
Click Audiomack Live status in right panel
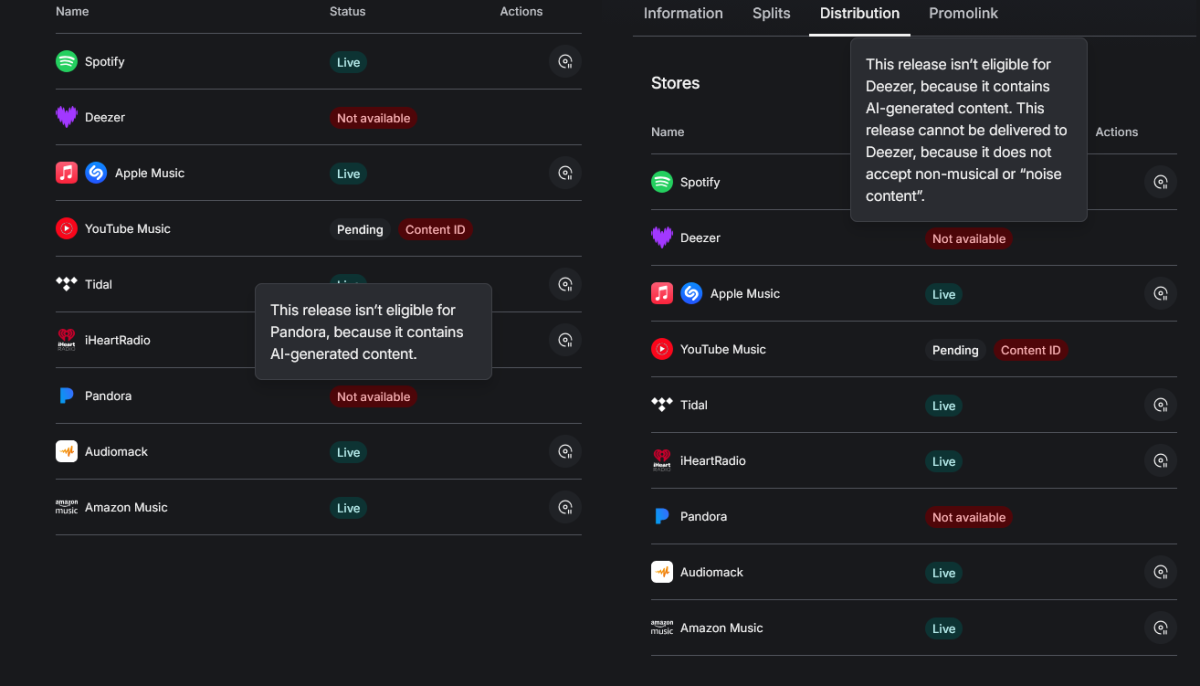click(x=944, y=573)
